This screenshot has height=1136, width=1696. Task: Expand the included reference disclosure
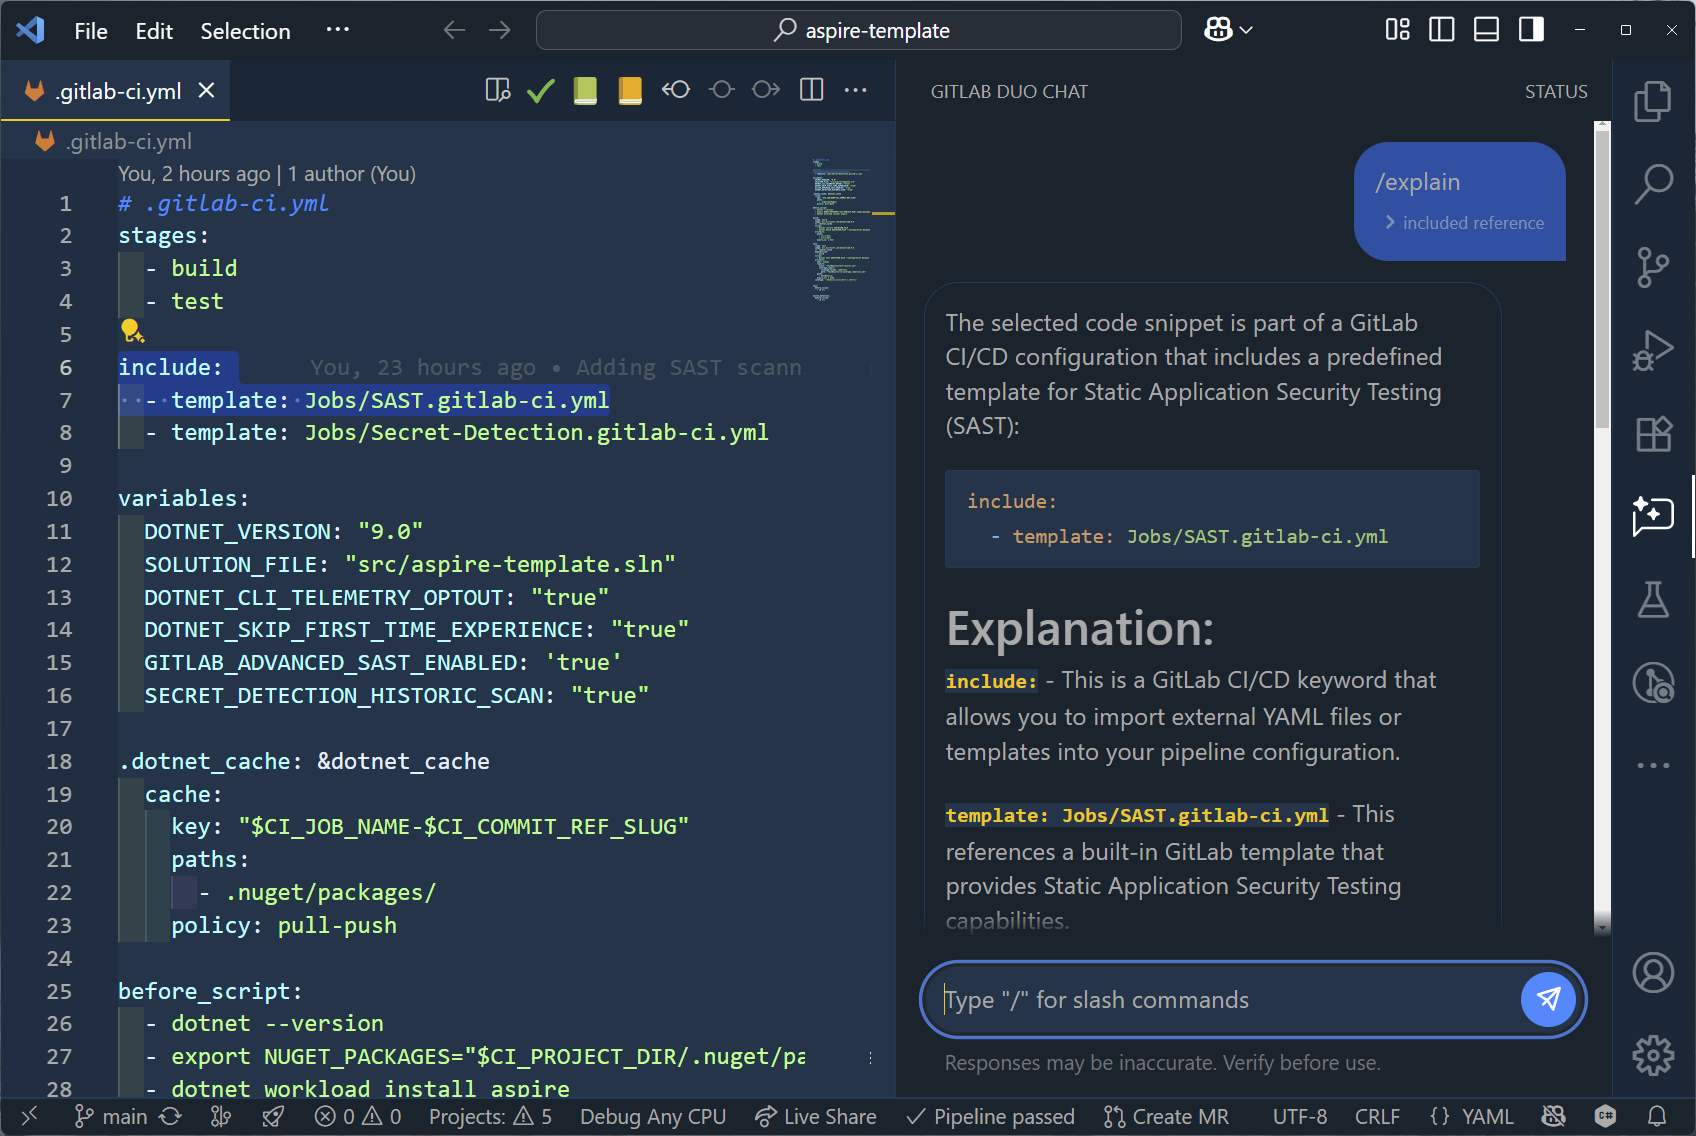pos(1465,223)
